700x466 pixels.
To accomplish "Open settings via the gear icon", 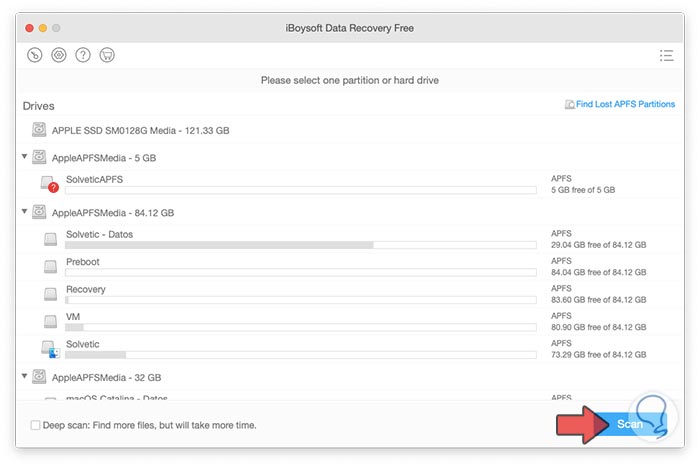I will coord(59,55).
